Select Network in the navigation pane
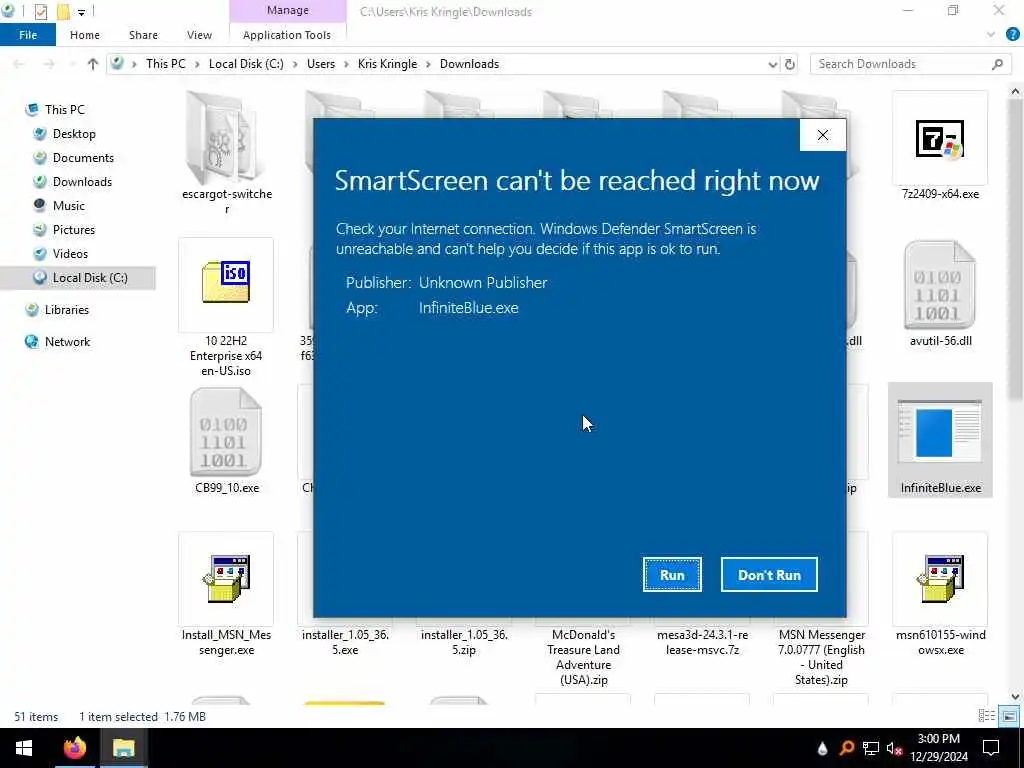The width and height of the screenshot is (1024, 768). 67,342
